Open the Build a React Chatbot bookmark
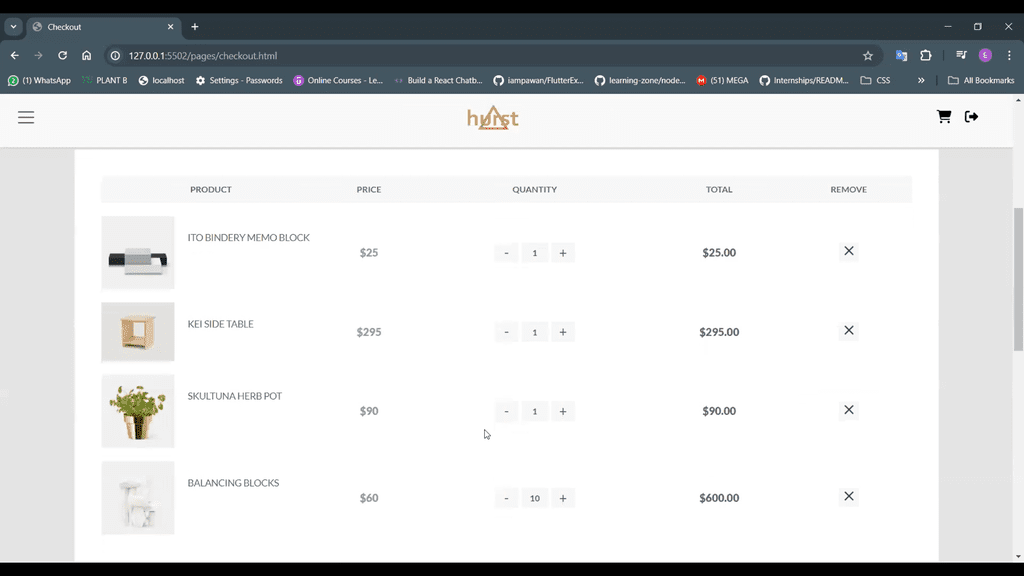Screen dimensions: 1024x576 pyautogui.click(x=438, y=80)
